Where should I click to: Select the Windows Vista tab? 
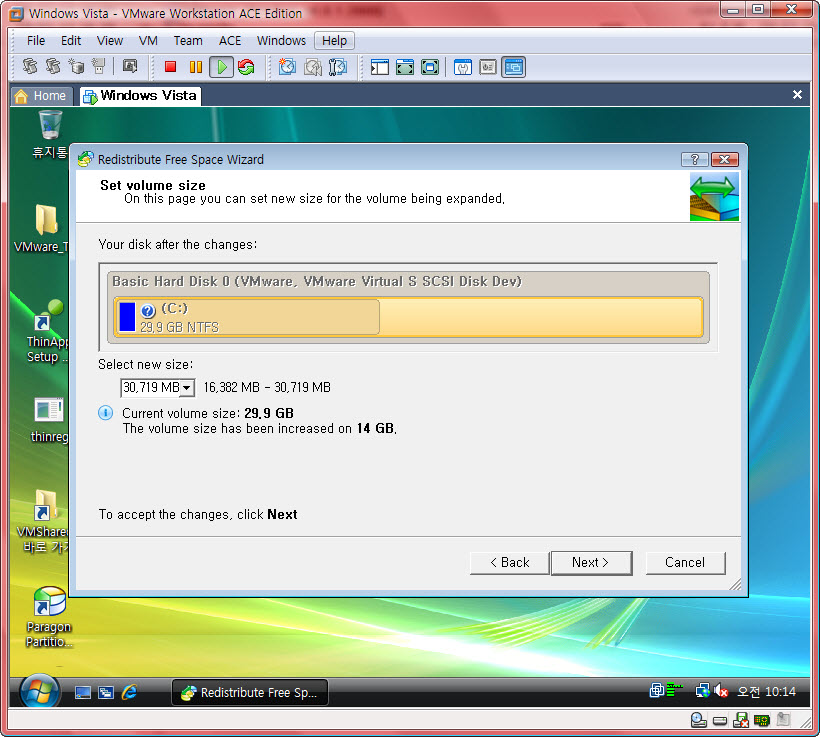(140, 96)
